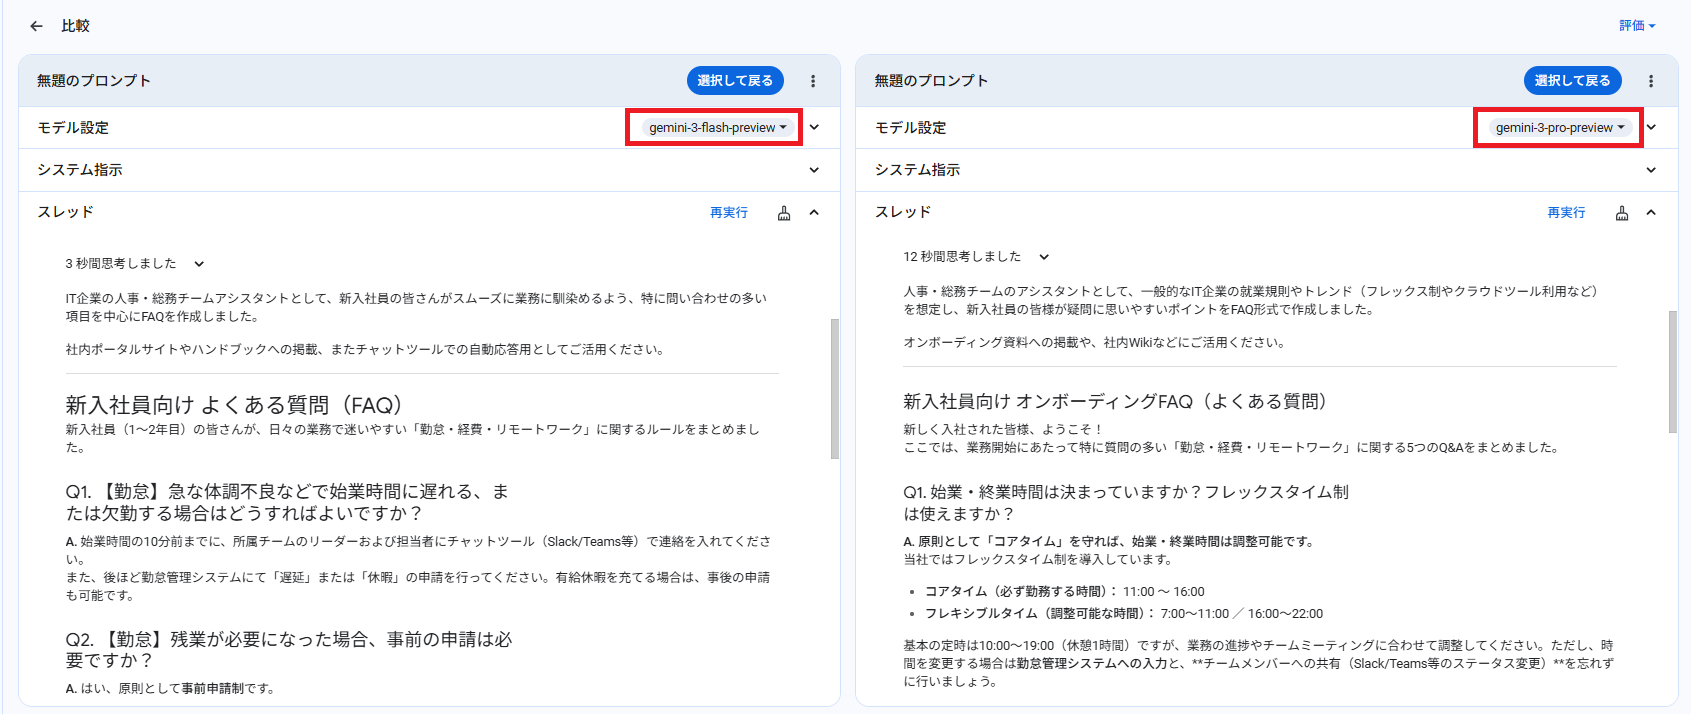1691x714 pixels.
Task: Click the answer A. はい、原則として事前申請制です
Action: [x=170, y=689]
